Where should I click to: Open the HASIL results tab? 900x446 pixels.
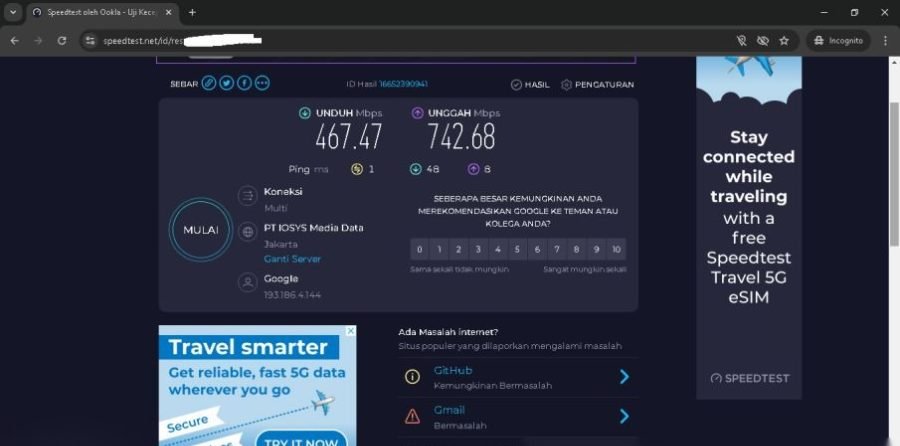tap(530, 84)
